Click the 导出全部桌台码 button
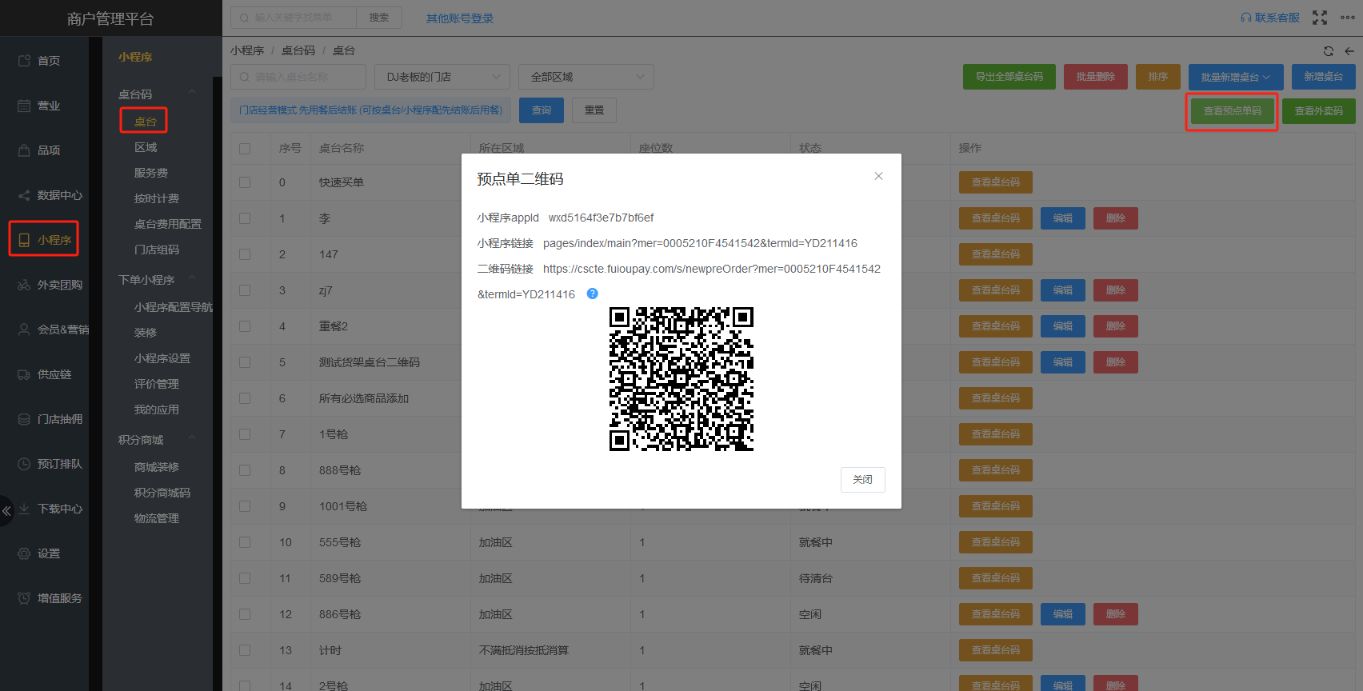1363x691 pixels. point(1009,77)
